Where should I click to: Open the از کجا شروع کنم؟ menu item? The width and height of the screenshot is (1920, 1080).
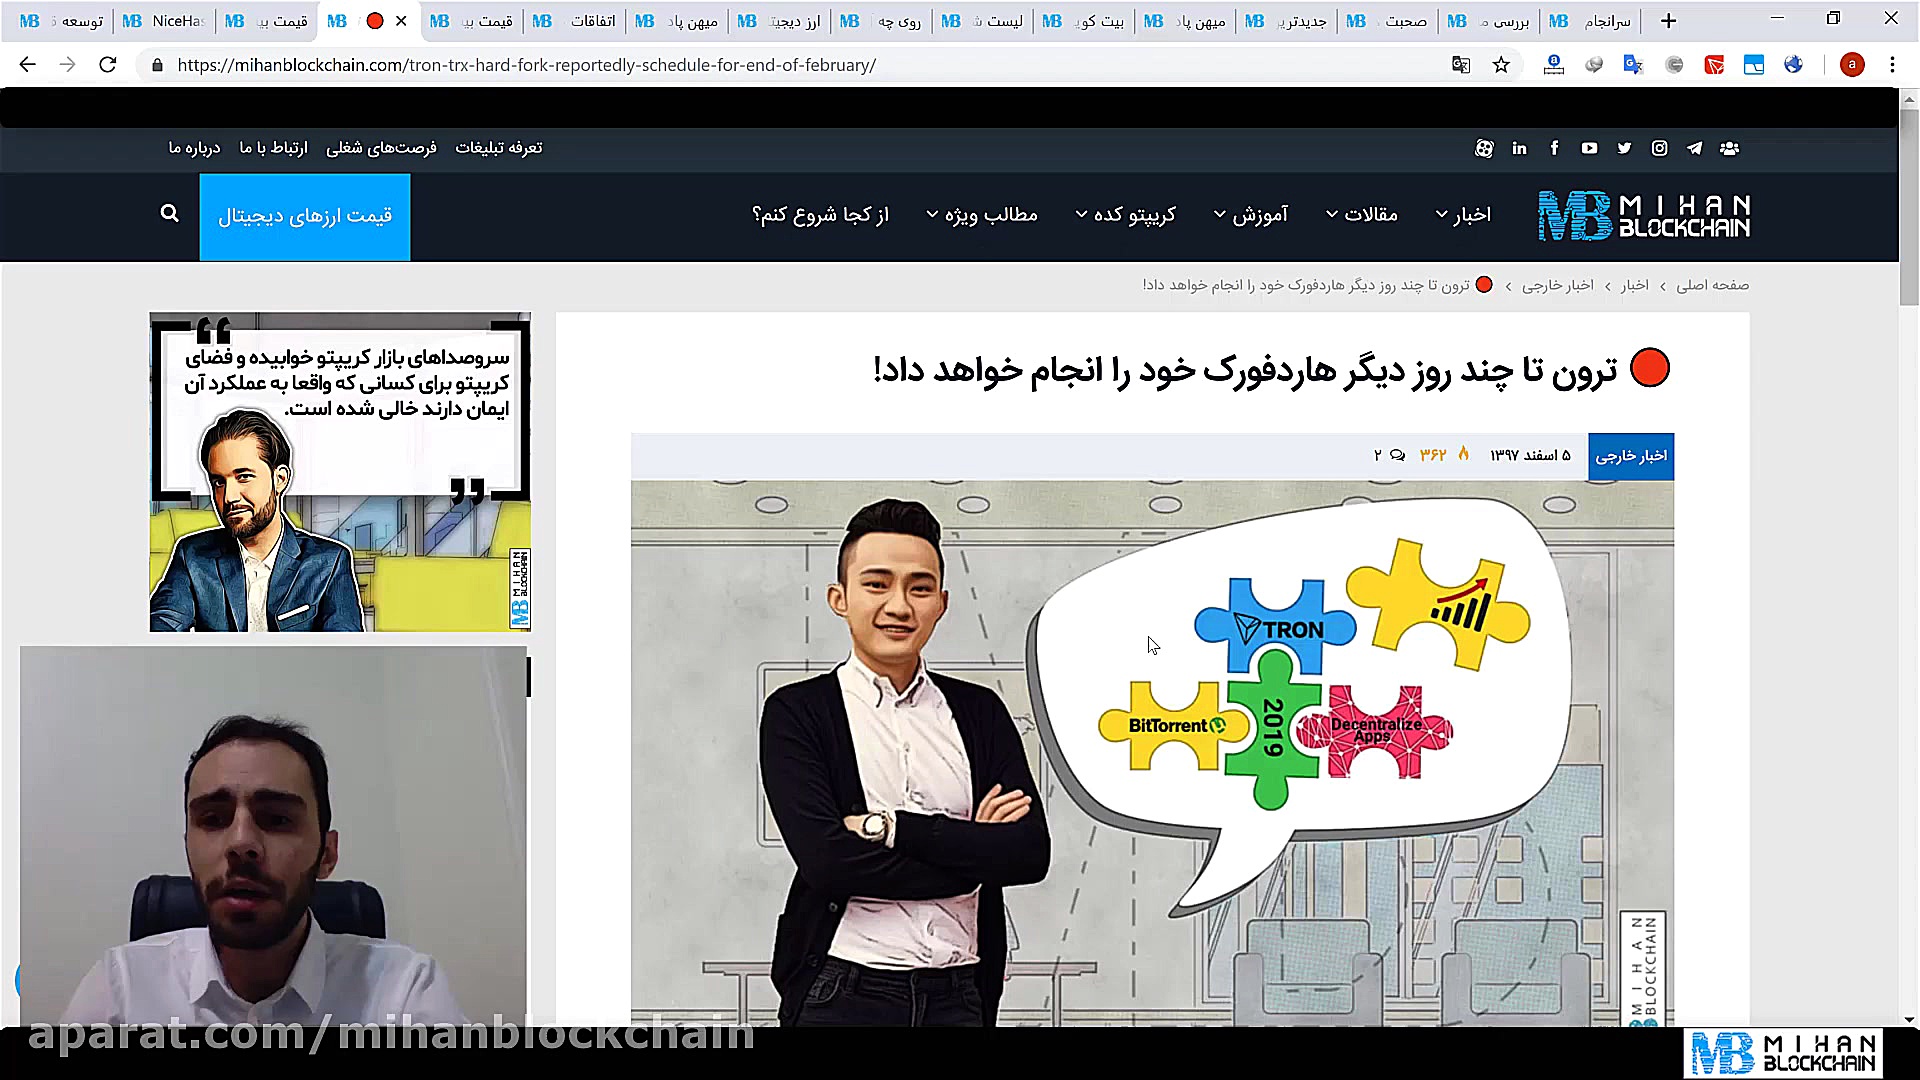point(820,215)
